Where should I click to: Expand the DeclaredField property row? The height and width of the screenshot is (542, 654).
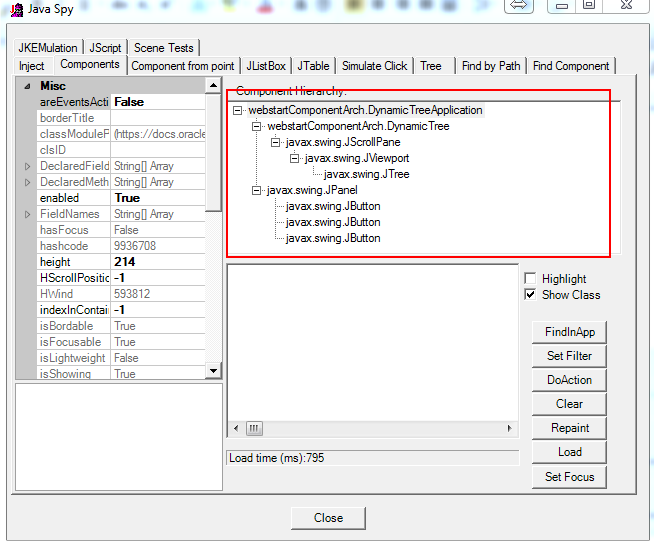(x=28, y=166)
